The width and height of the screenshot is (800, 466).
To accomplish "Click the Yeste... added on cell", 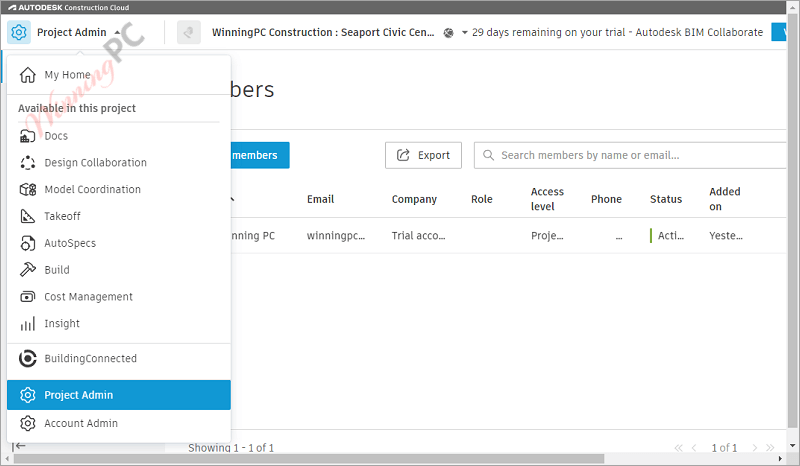I will [x=726, y=236].
